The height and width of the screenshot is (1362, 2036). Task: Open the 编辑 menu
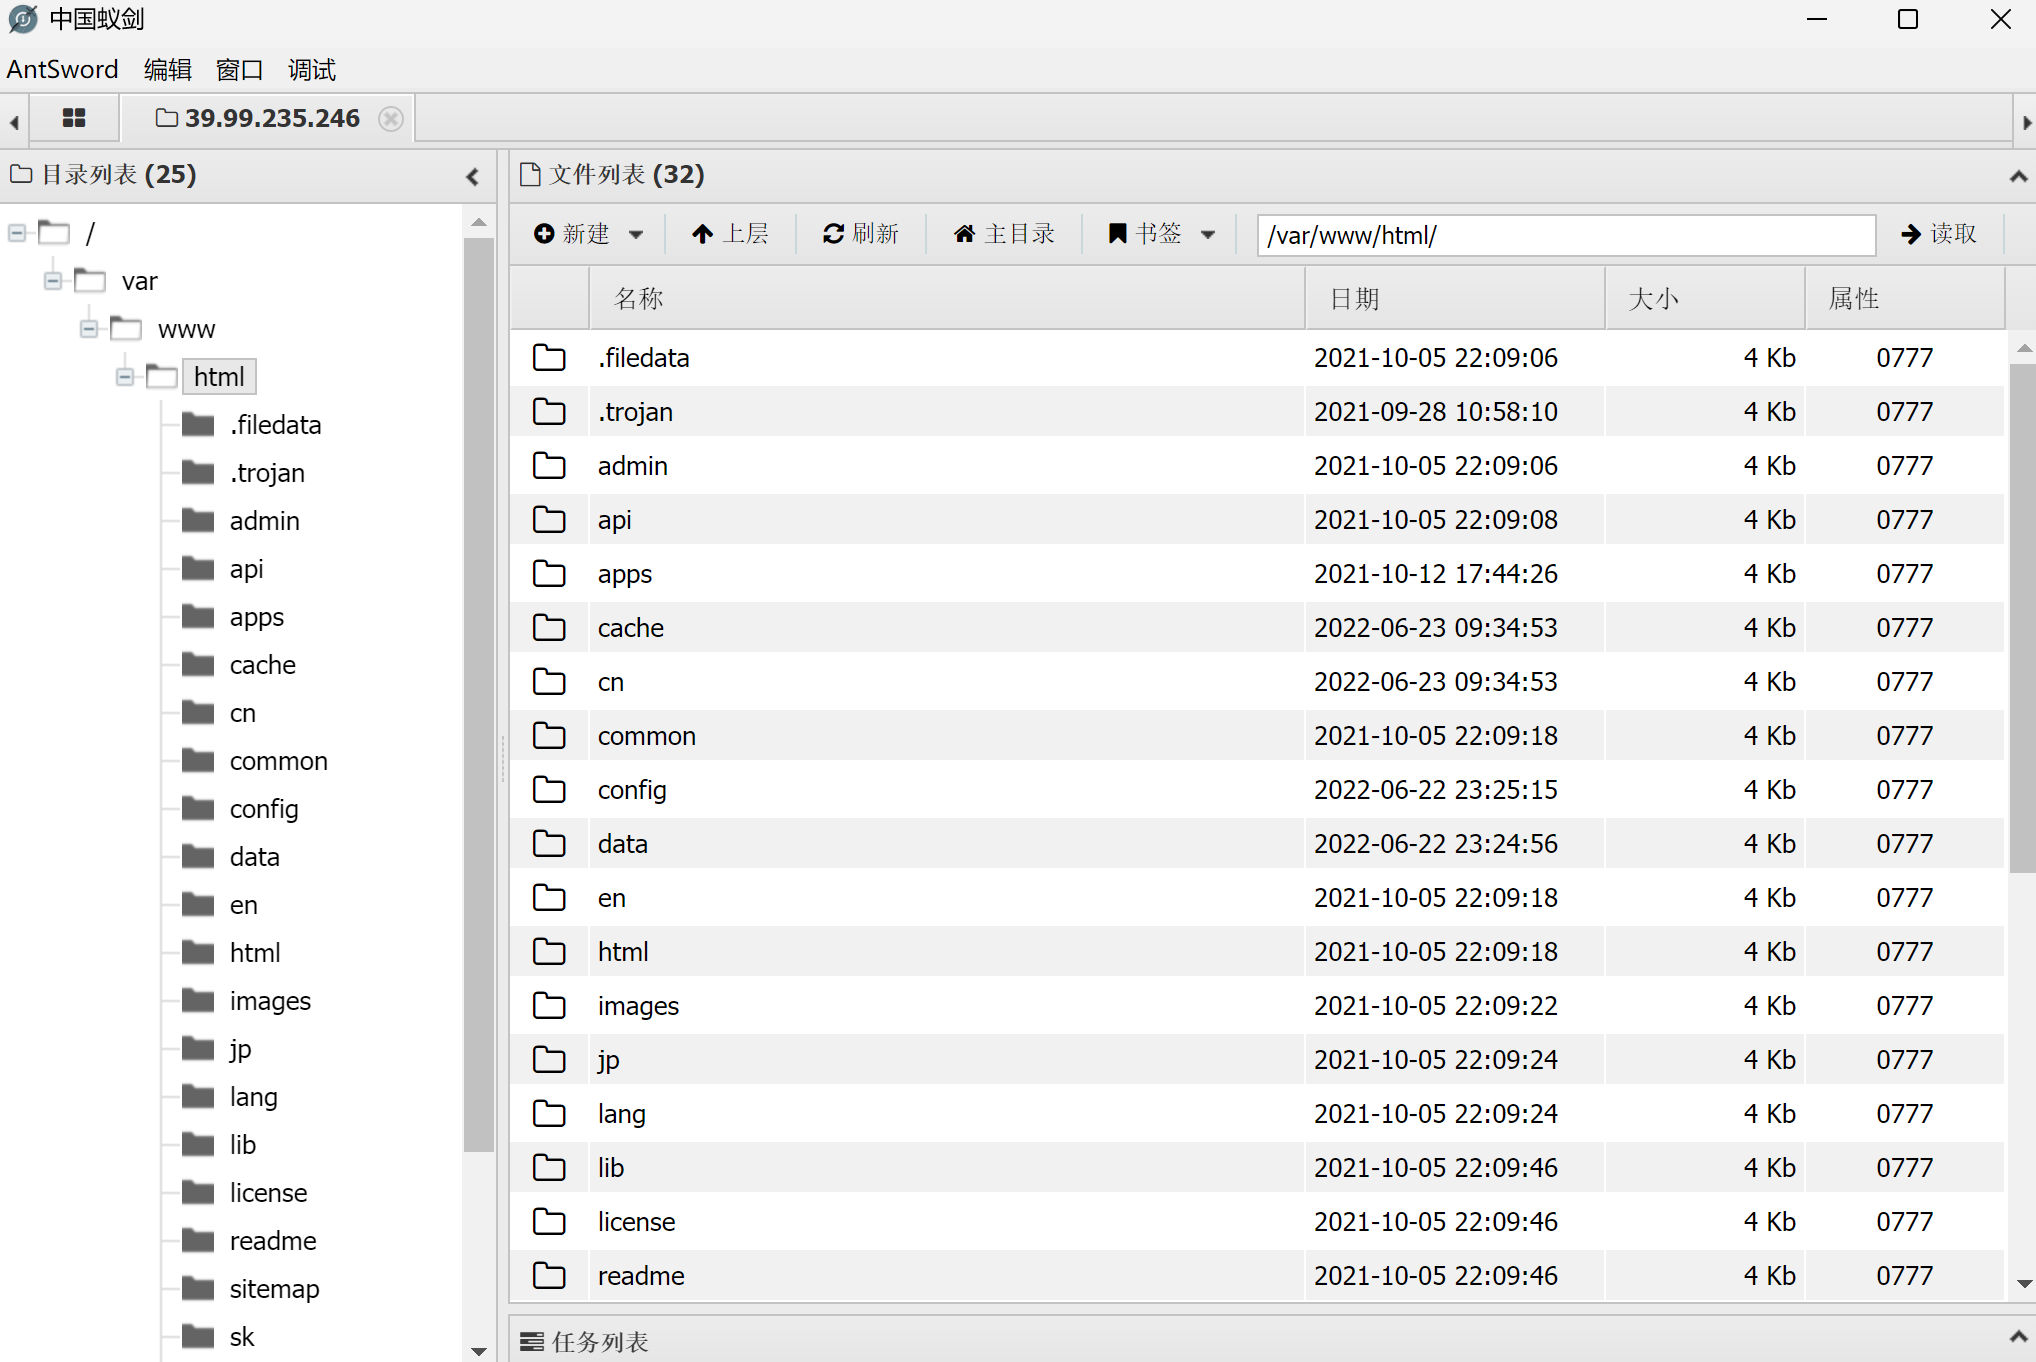pos(167,69)
